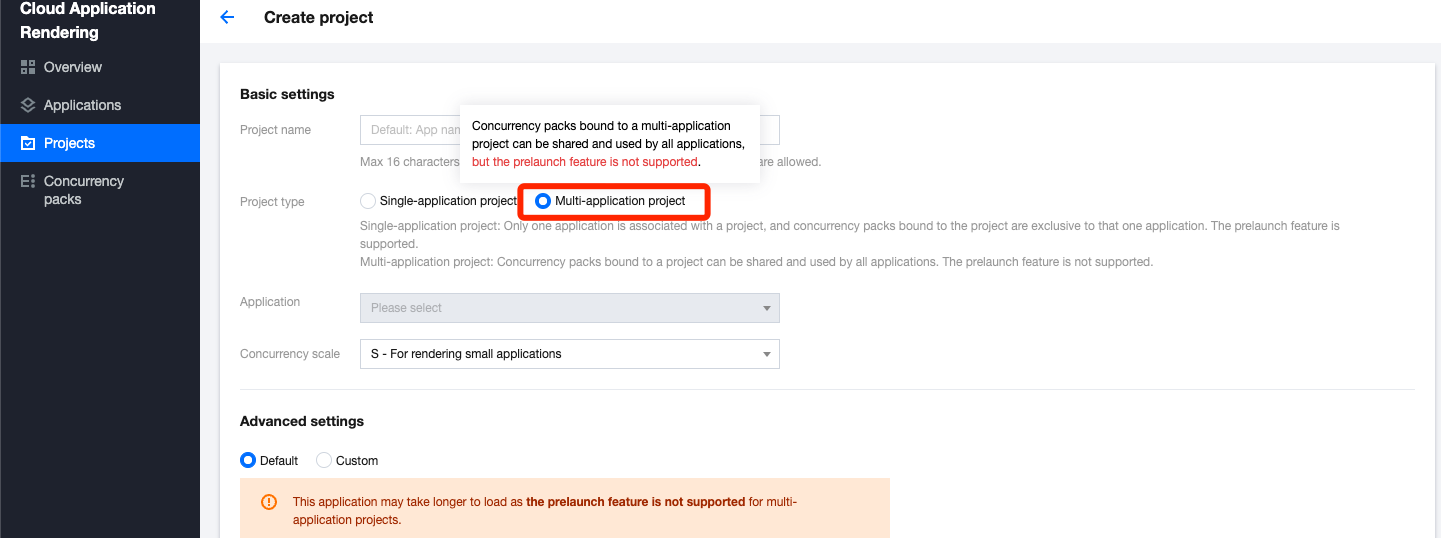
Task: Select the Multi-application project radio button
Action: coord(543,201)
